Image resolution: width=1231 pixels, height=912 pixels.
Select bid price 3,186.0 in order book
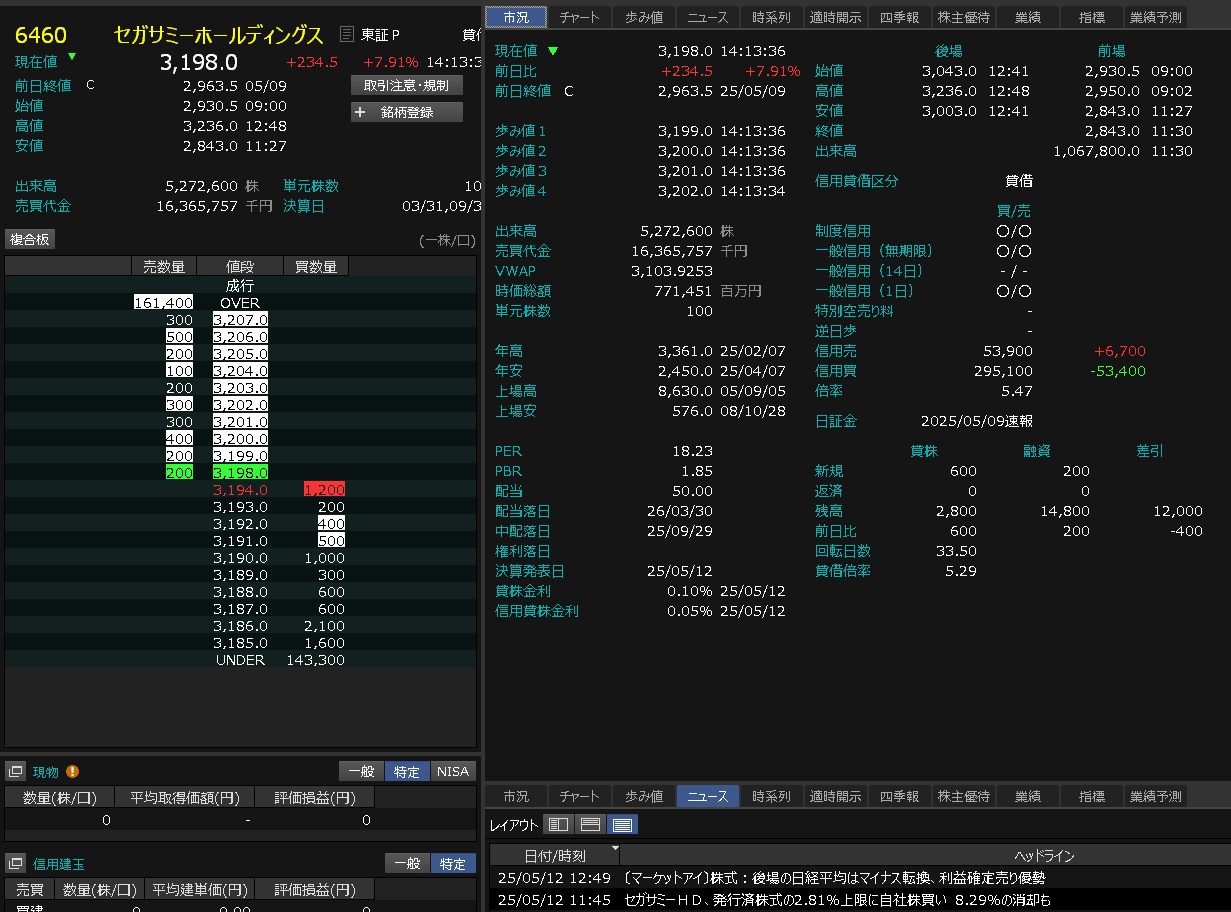pos(240,626)
